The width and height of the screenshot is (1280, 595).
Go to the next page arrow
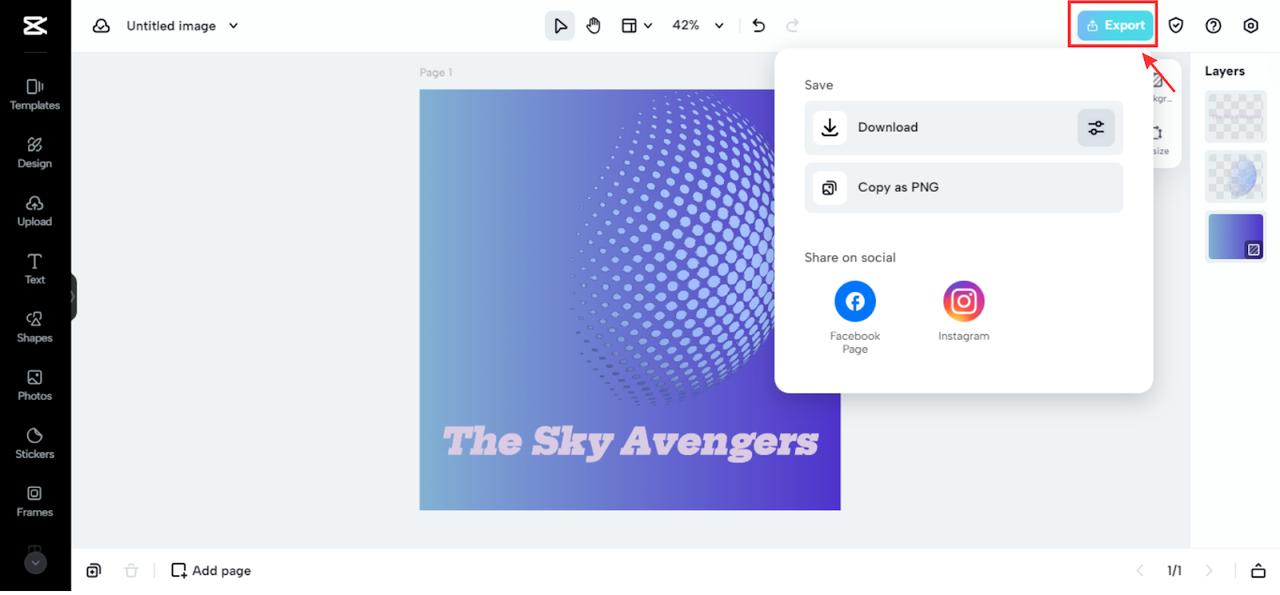point(1209,571)
